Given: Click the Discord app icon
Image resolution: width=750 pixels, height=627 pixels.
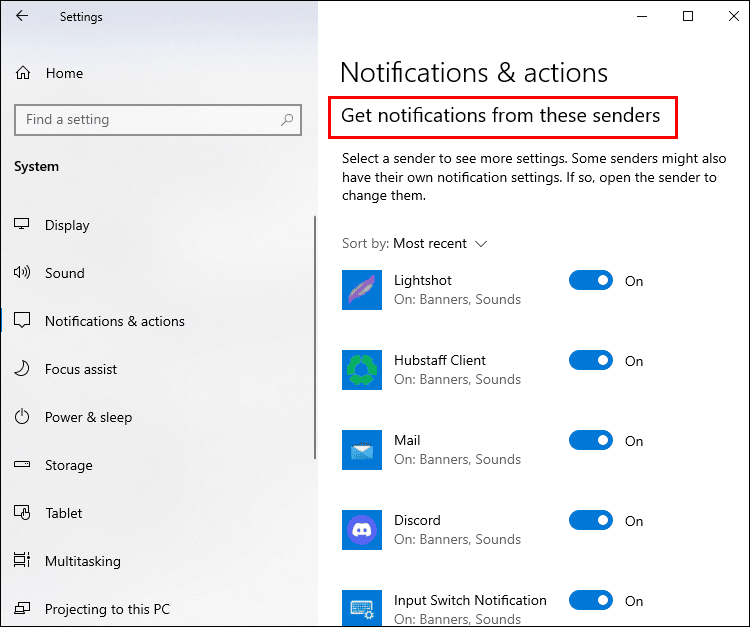Looking at the screenshot, I should click(x=362, y=530).
